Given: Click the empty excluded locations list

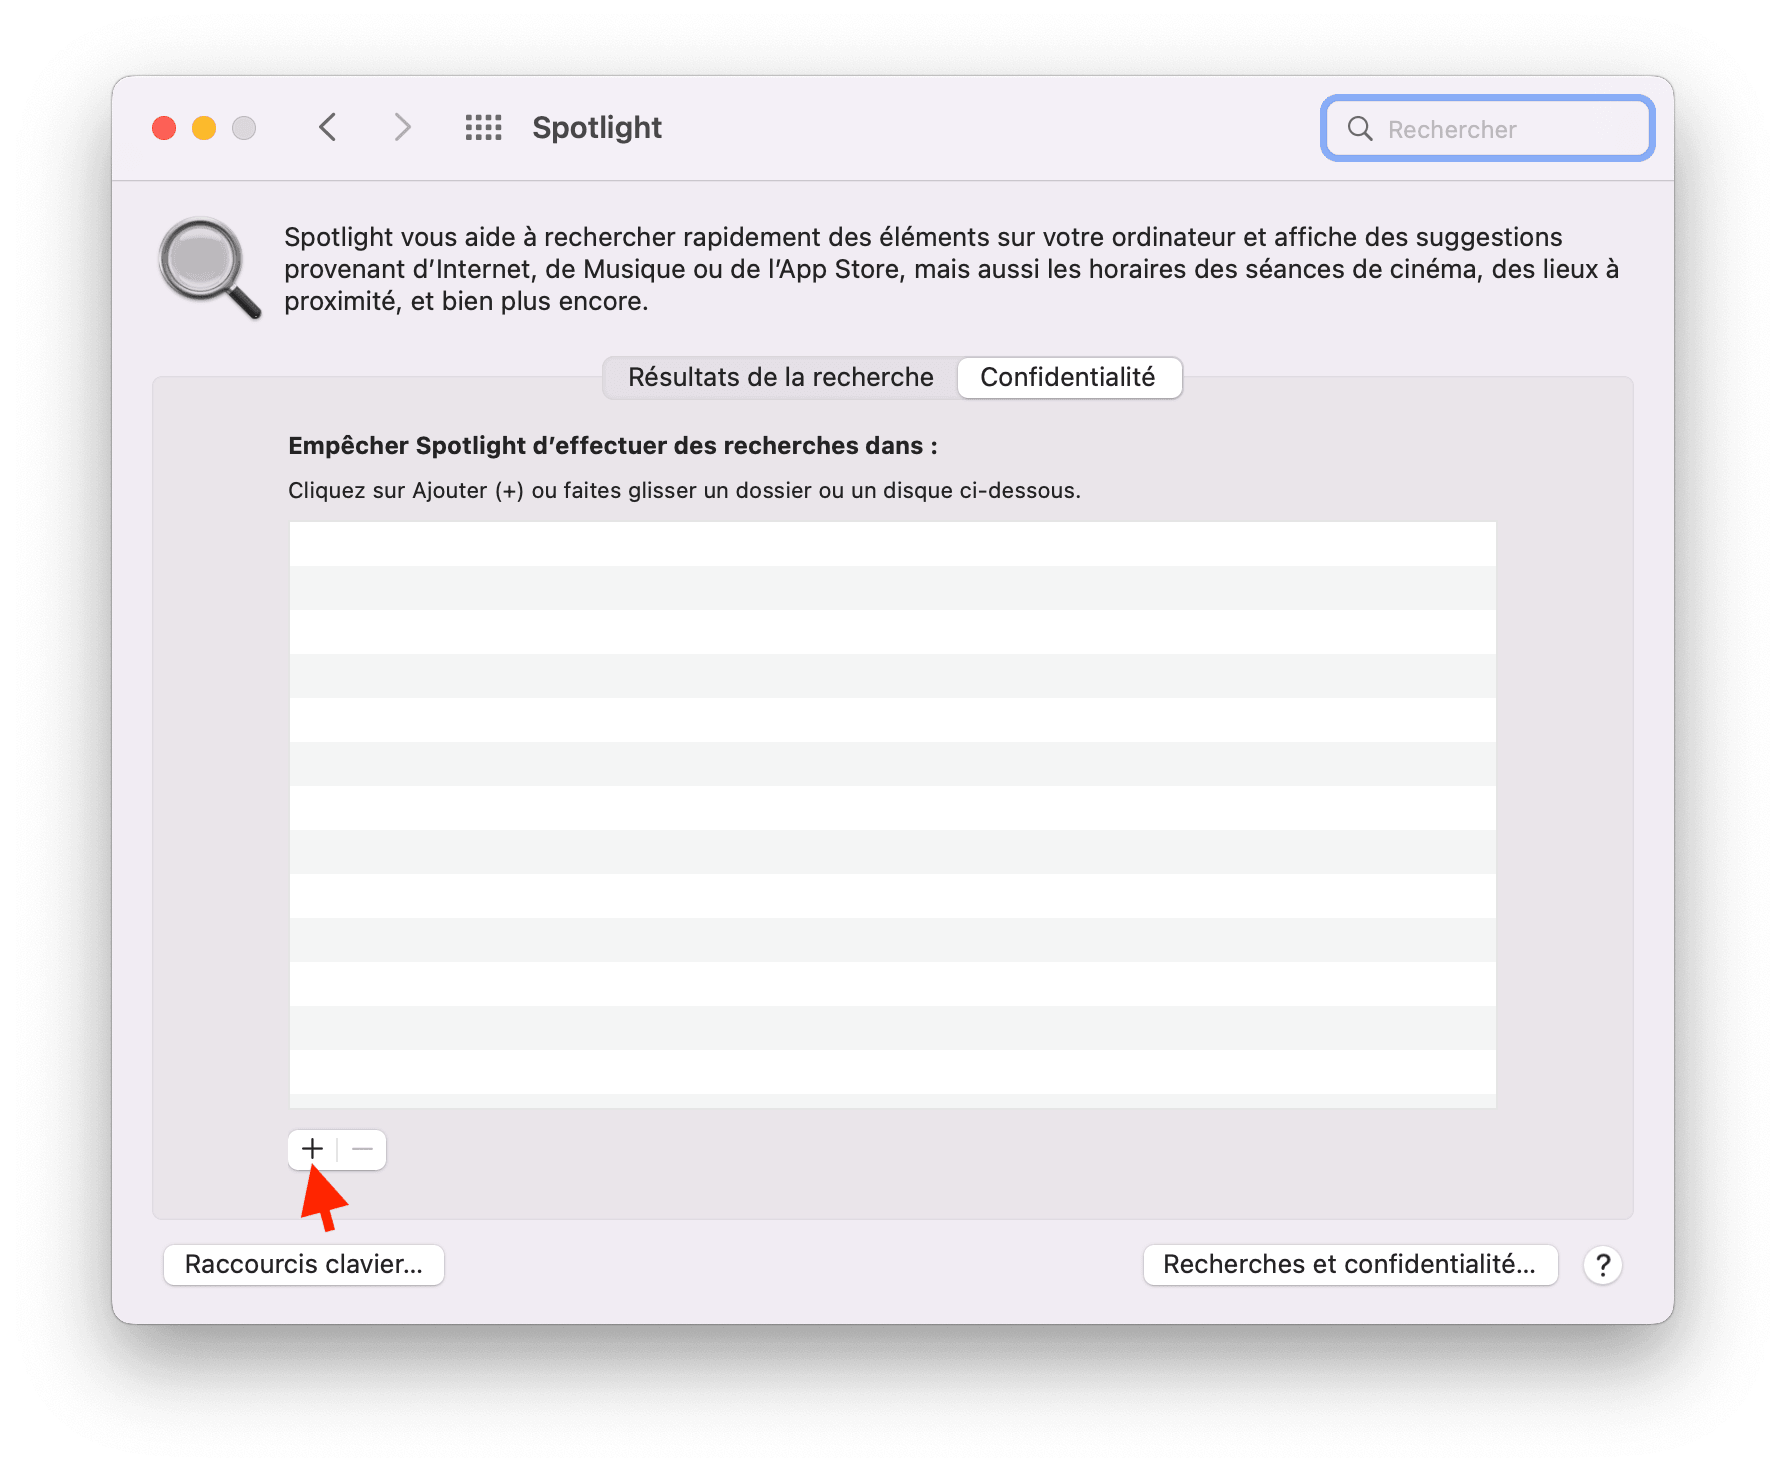Looking at the screenshot, I should (x=893, y=814).
